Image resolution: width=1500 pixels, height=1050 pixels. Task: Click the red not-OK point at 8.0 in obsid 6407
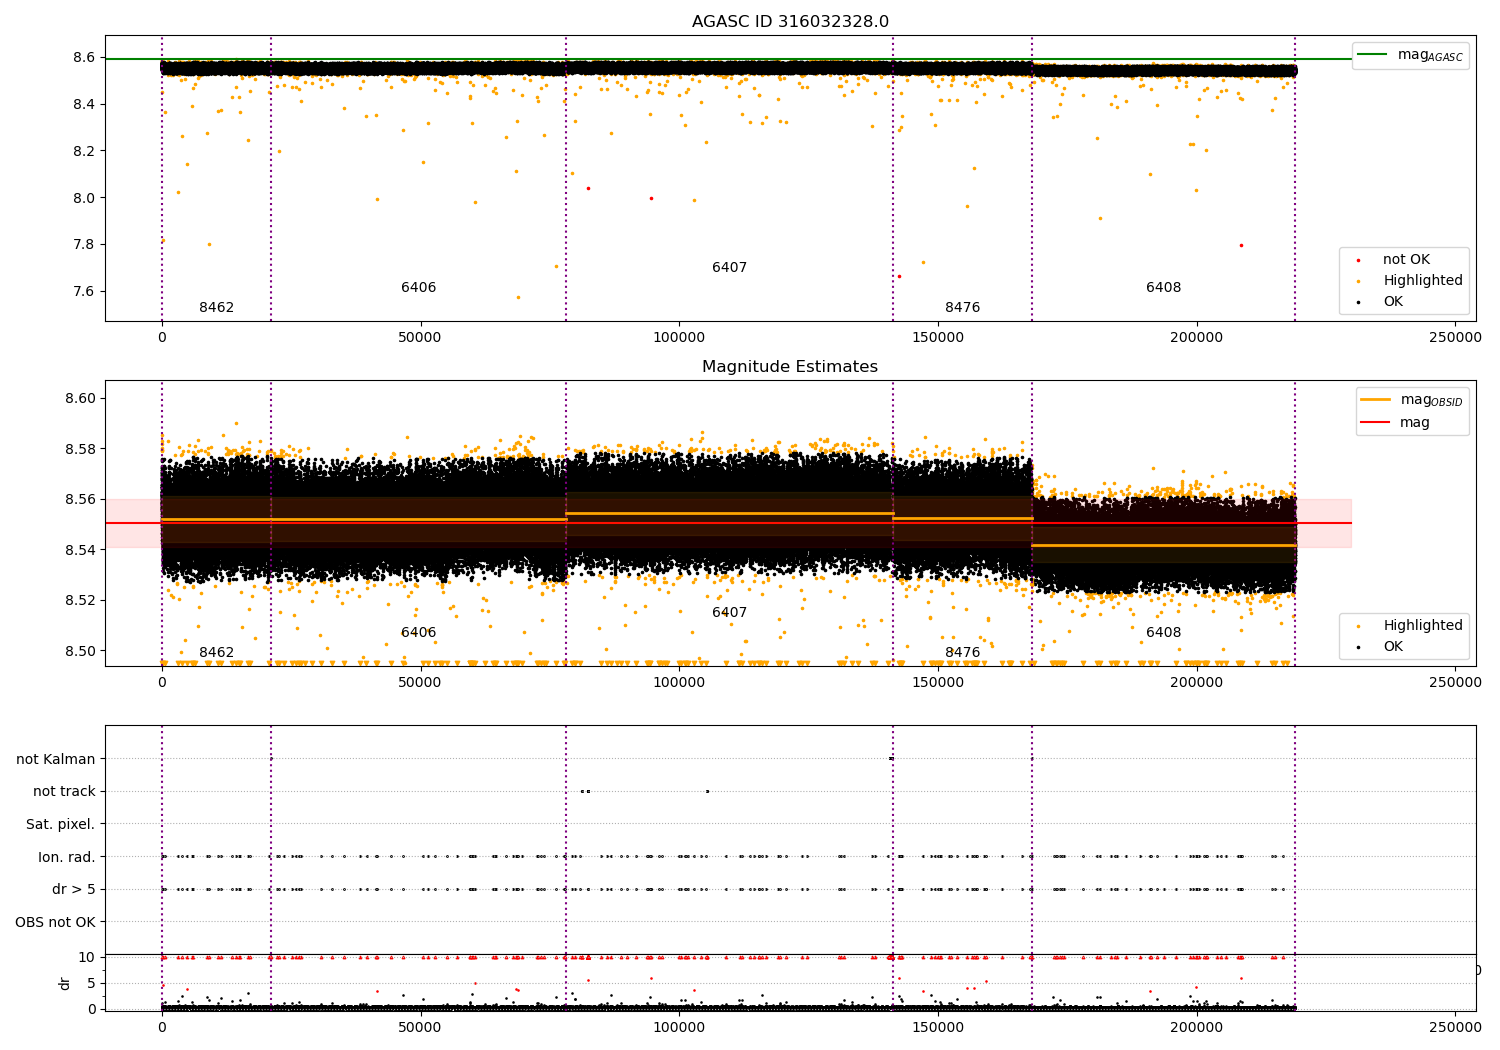click(651, 198)
